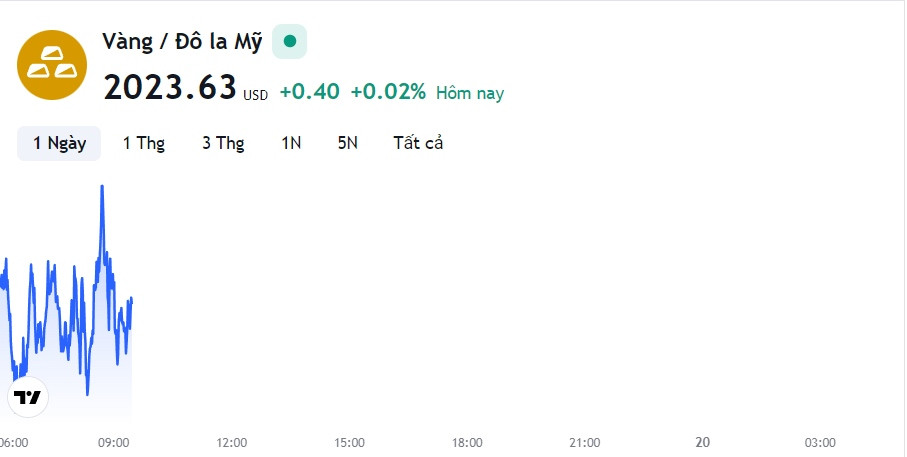This screenshot has height=457, width=907.
Task: Select the 1 Ngày time range tab
Action: point(59,143)
